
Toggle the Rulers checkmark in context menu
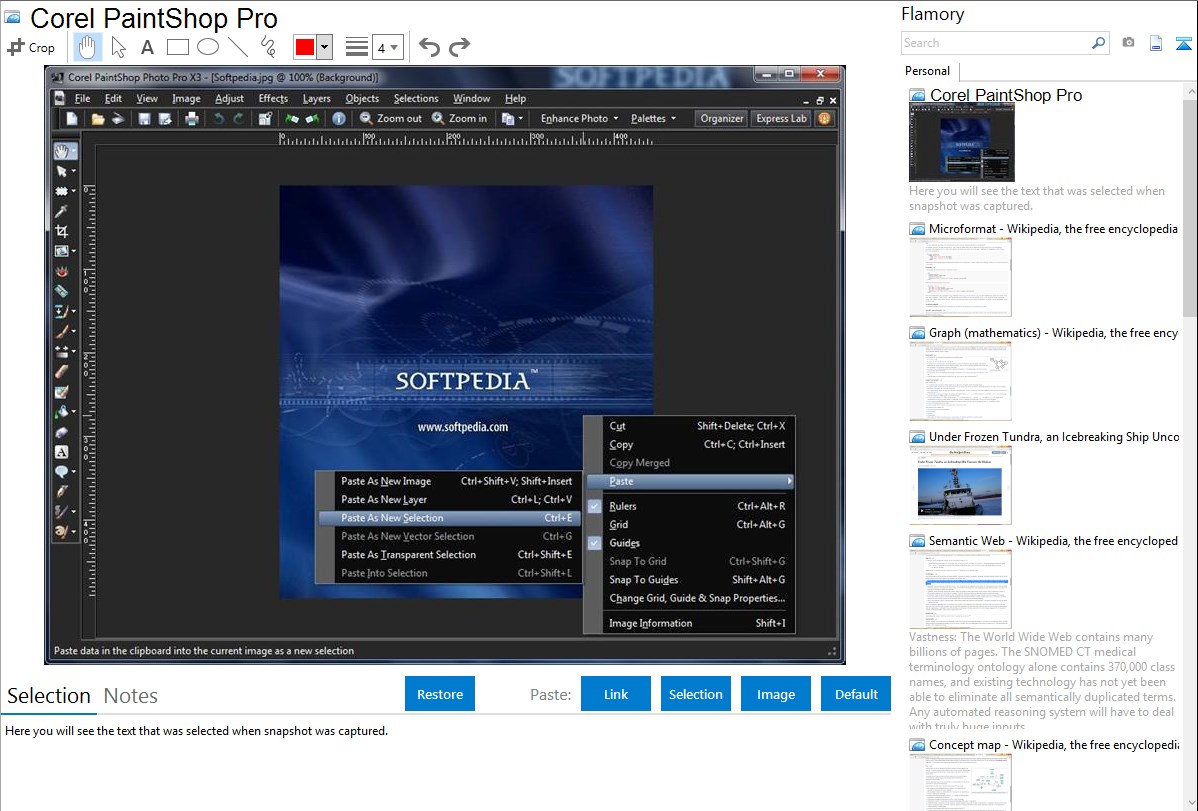[594, 506]
